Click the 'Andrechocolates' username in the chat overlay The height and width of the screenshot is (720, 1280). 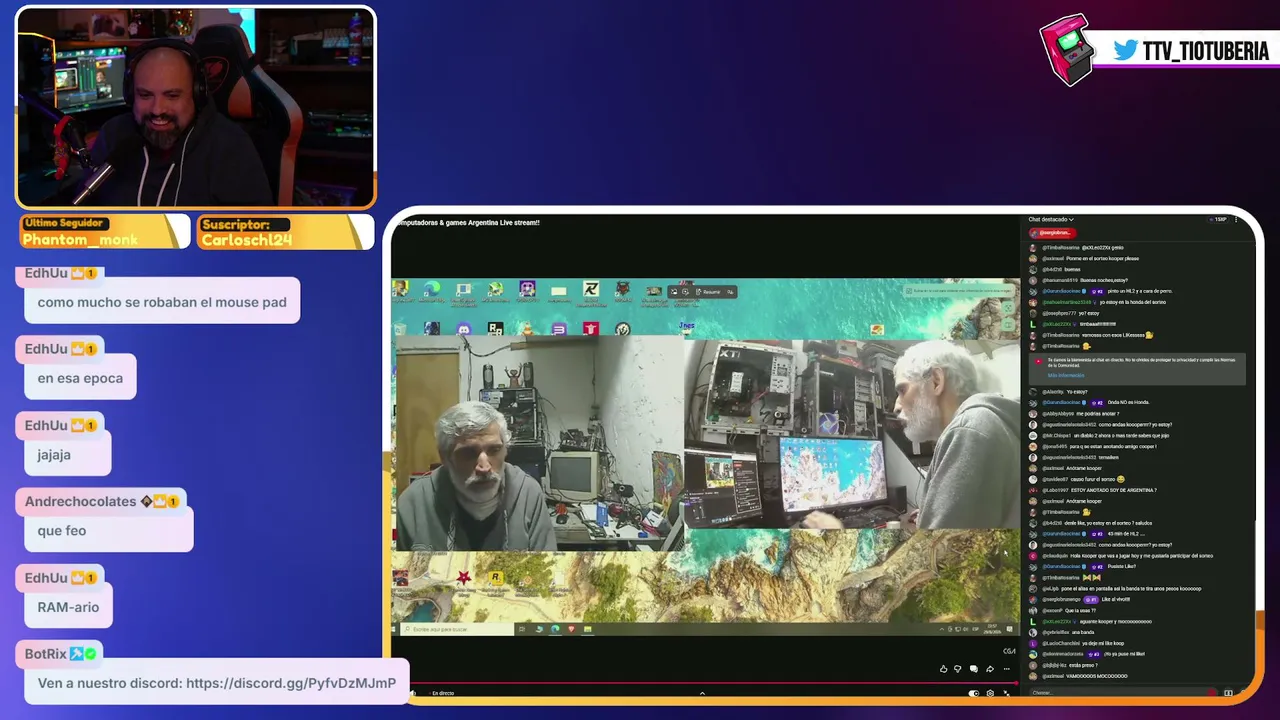click(80, 502)
